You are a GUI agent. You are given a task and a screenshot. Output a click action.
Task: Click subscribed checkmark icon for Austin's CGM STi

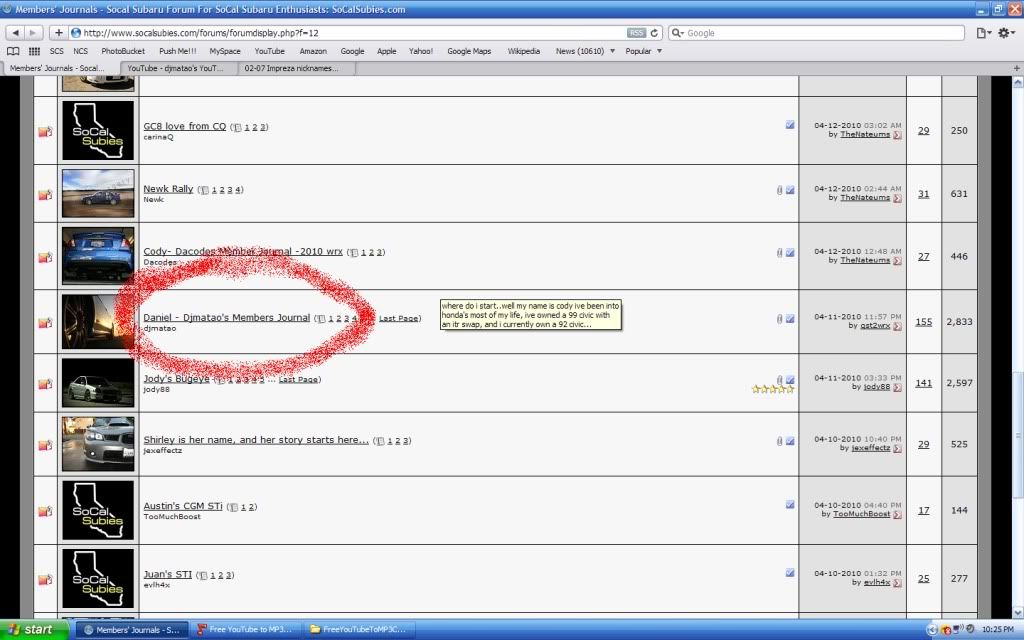(790, 505)
